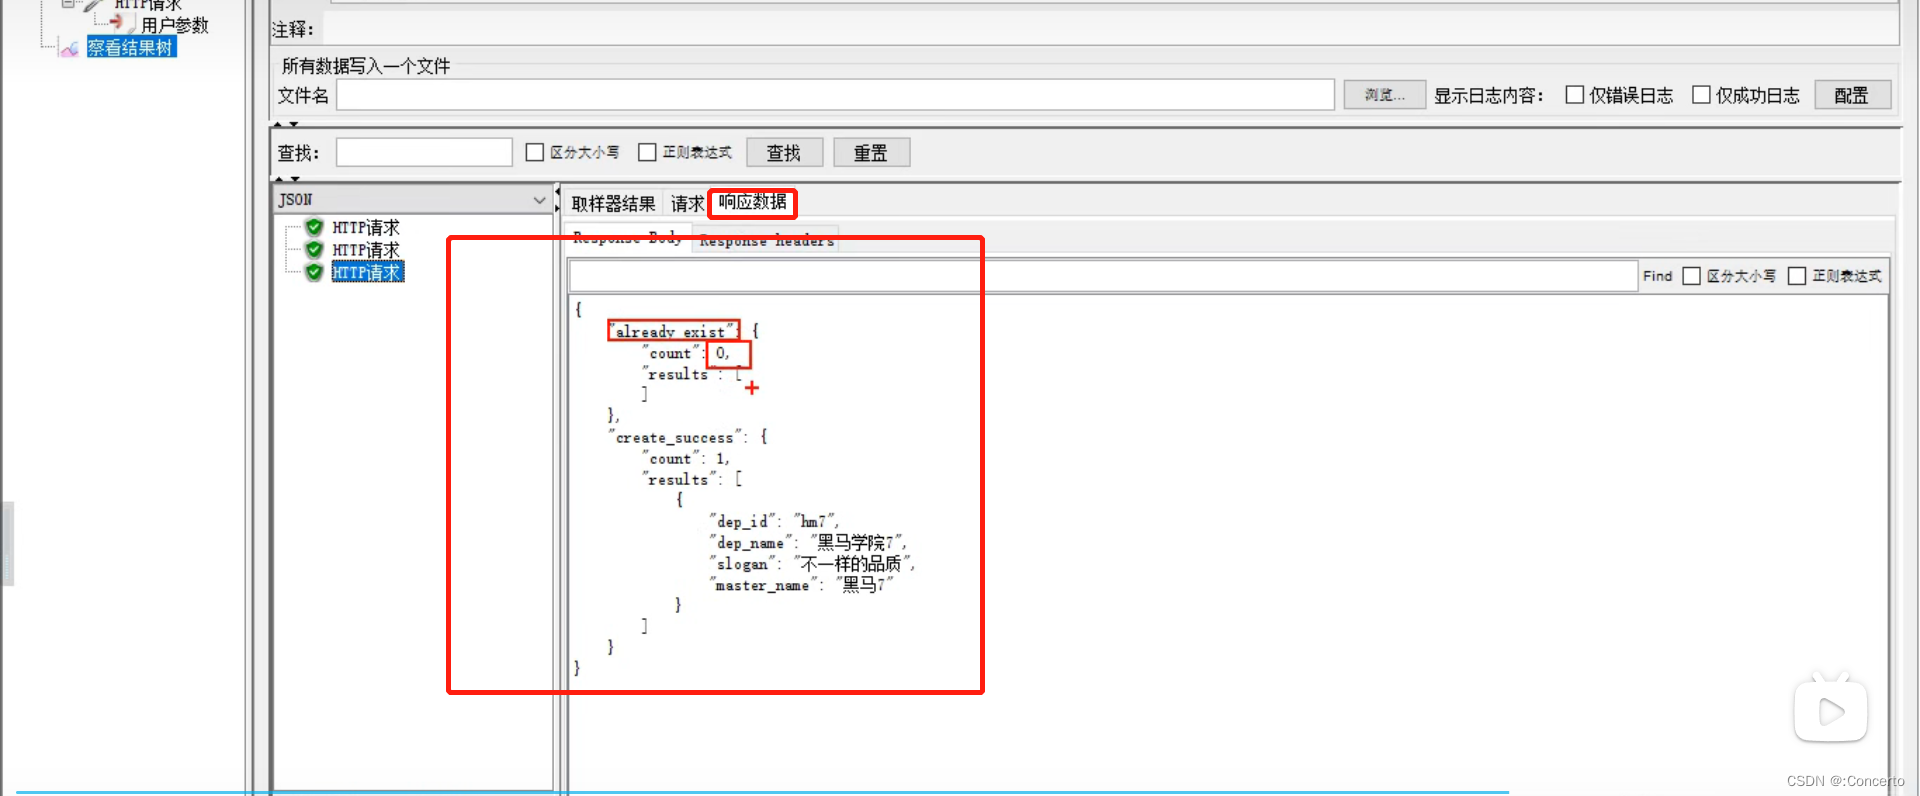The width and height of the screenshot is (1920, 796).
Task: Click the 显示日志内容 label
Action: (1489, 95)
